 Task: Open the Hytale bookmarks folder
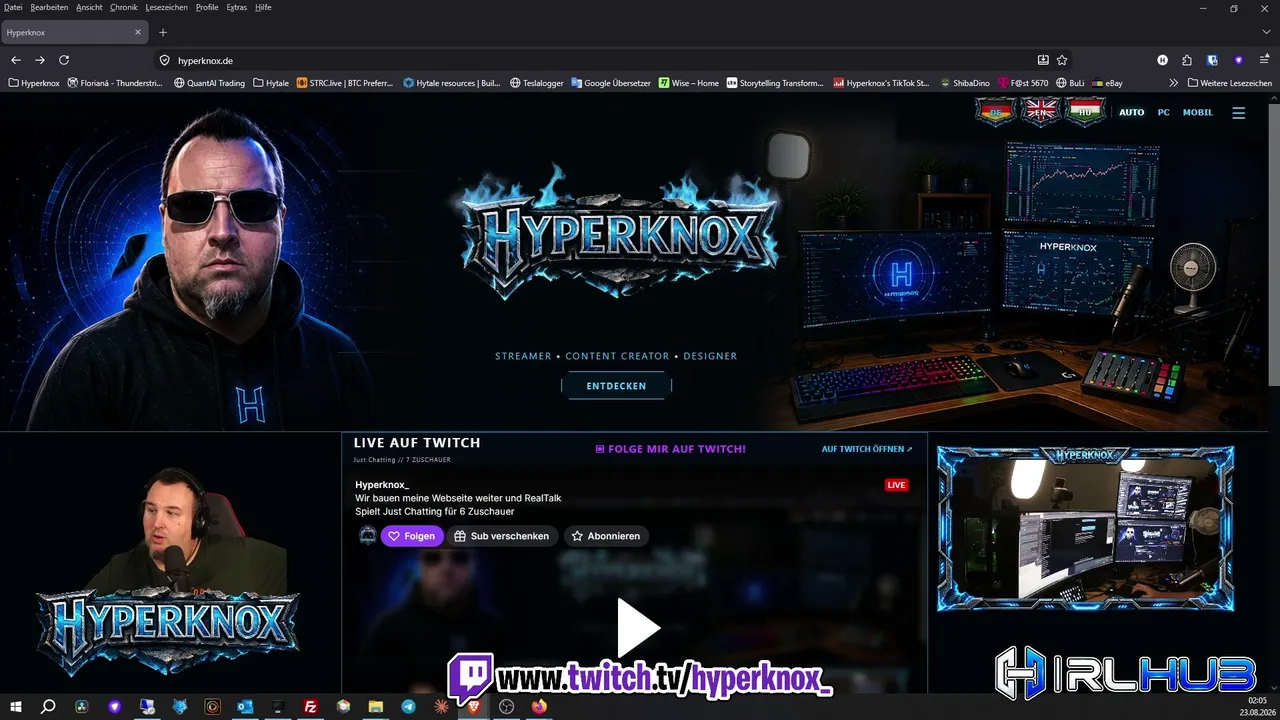click(271, 83)
